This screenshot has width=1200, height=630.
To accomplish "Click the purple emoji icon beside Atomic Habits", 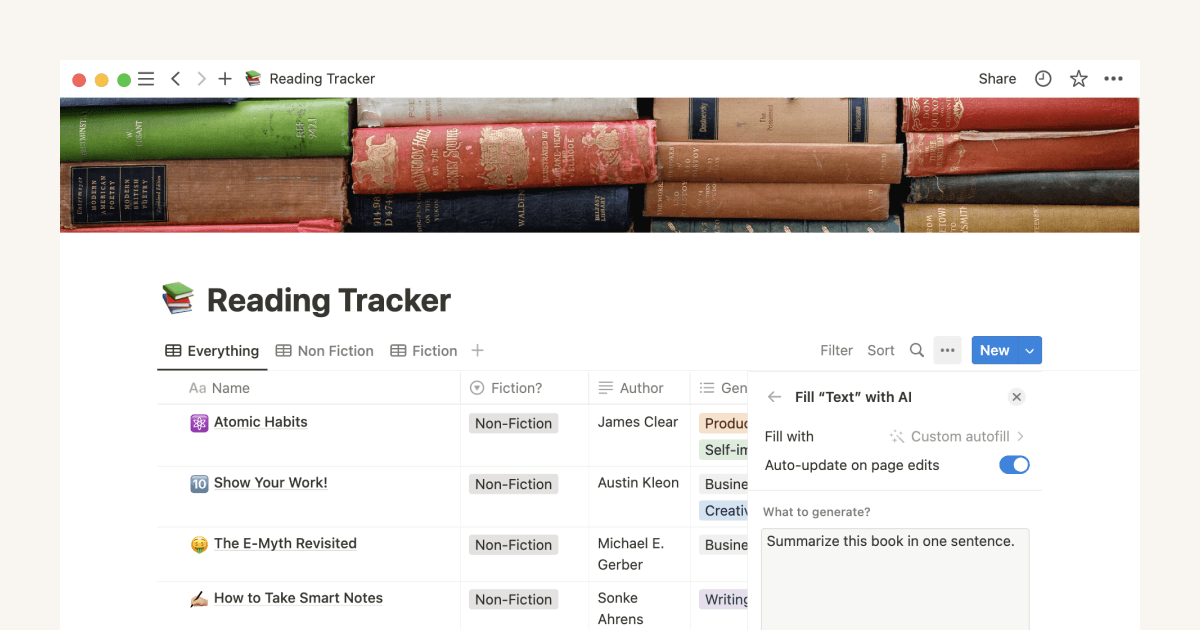I will point(197,422).
